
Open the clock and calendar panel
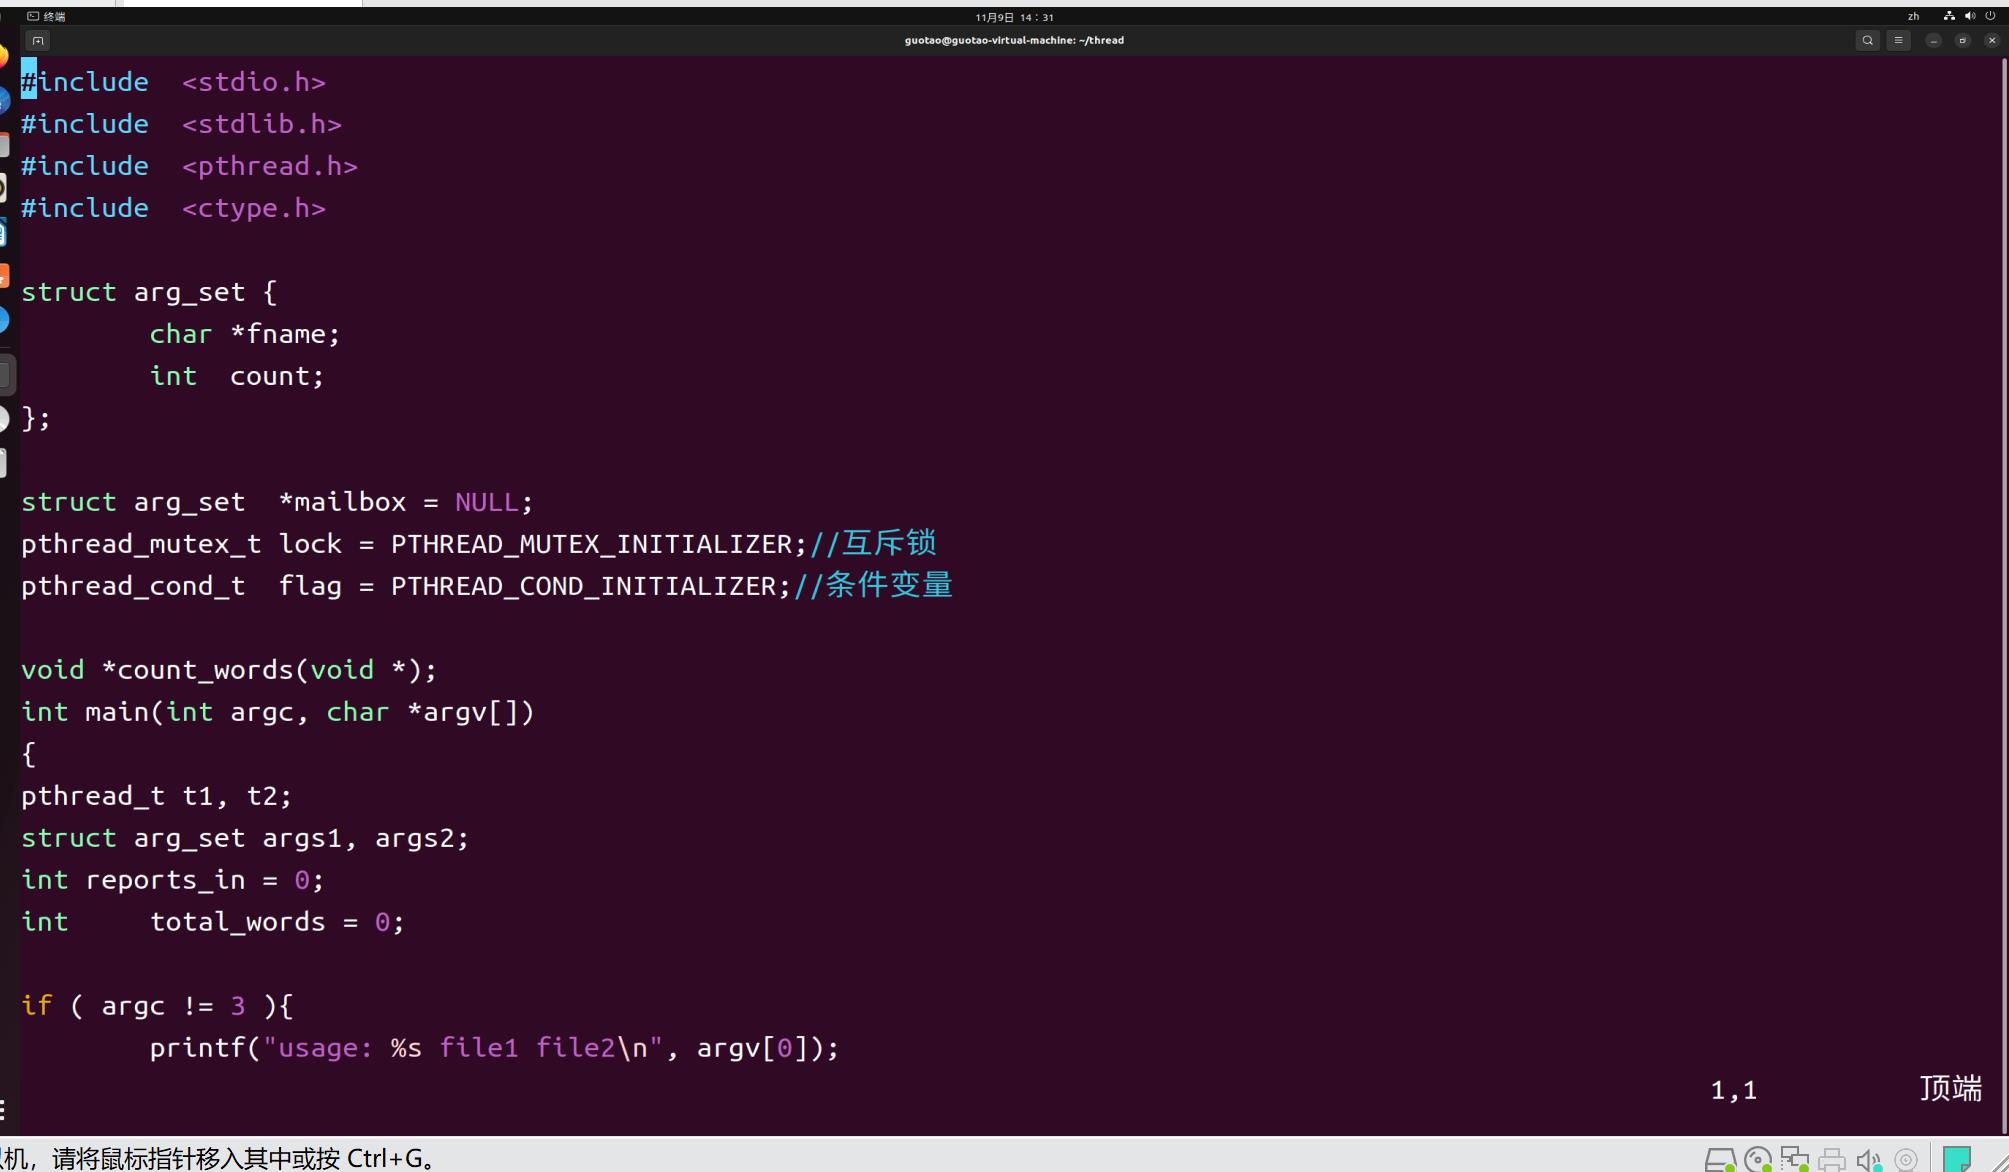click(1014, 17)
